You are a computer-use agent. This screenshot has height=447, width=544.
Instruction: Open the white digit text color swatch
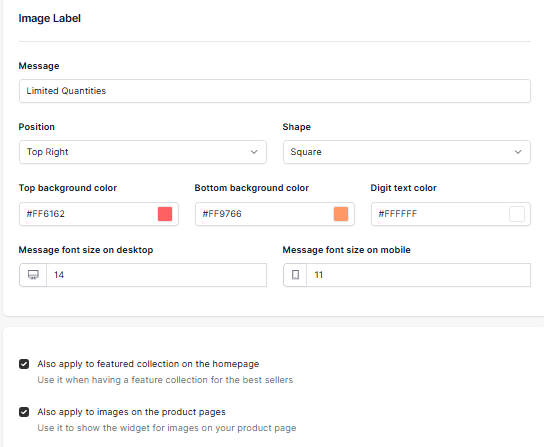click(517, 214)
